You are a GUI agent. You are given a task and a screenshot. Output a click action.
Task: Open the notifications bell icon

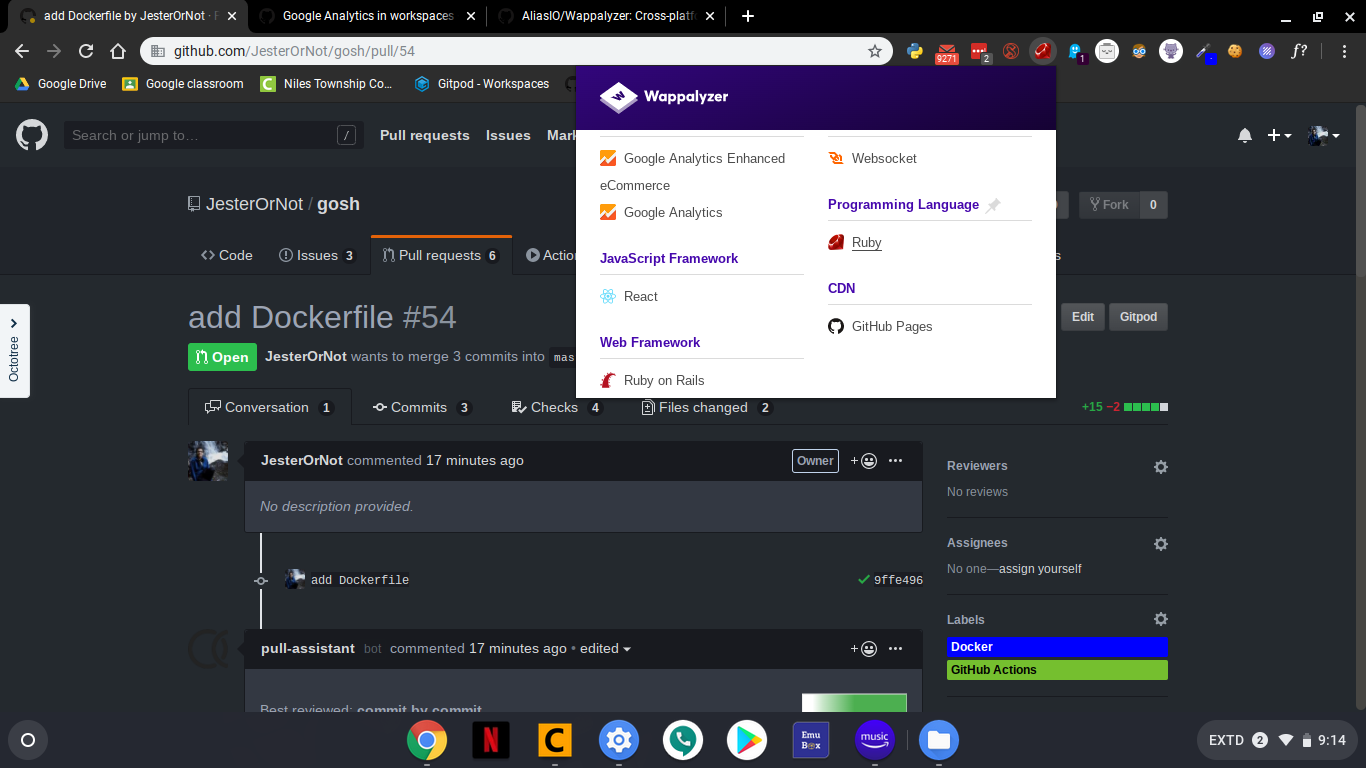1245,135
